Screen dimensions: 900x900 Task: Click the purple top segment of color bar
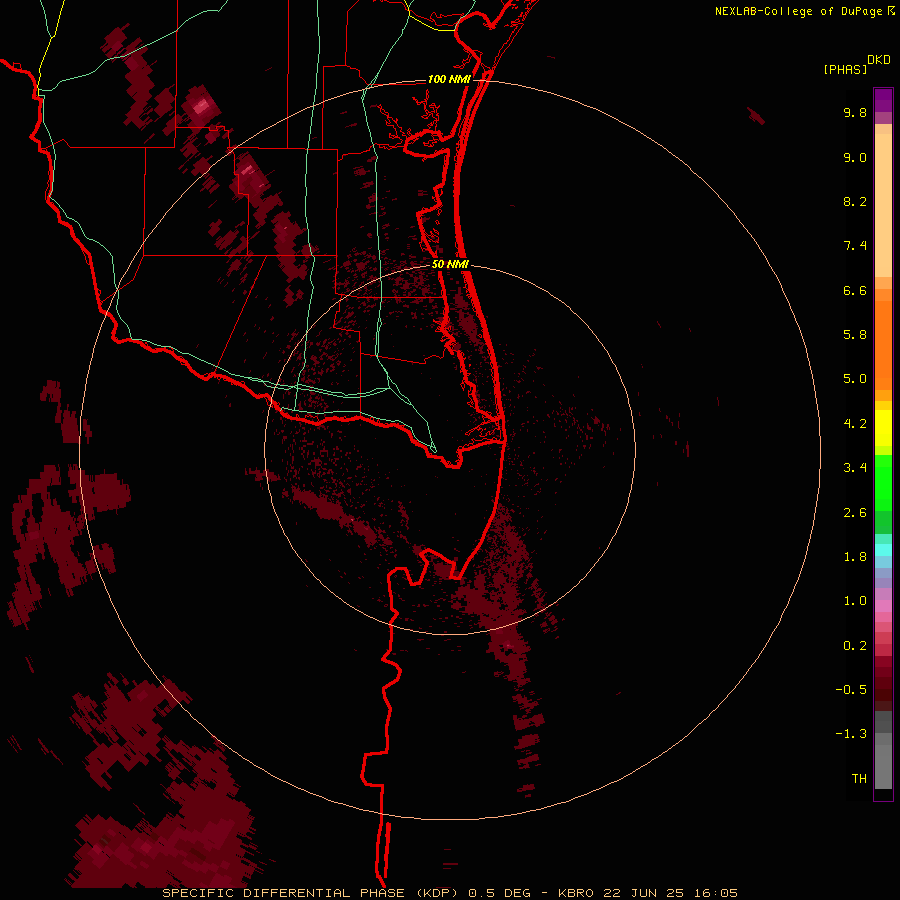click(883, 100)
